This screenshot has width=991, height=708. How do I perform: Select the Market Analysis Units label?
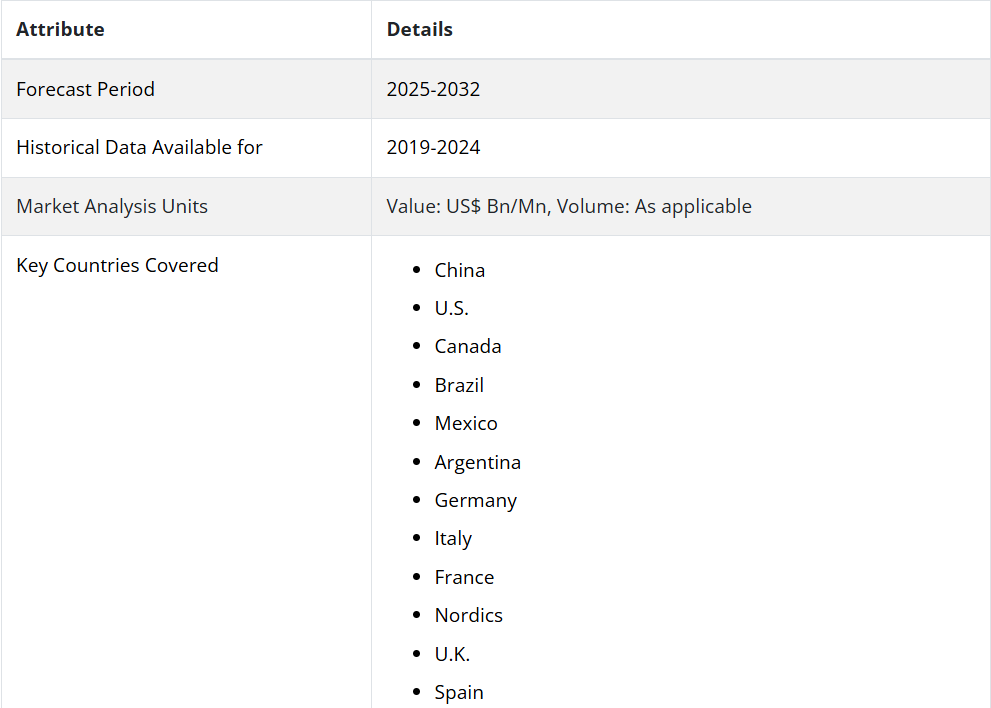(112, 206)
